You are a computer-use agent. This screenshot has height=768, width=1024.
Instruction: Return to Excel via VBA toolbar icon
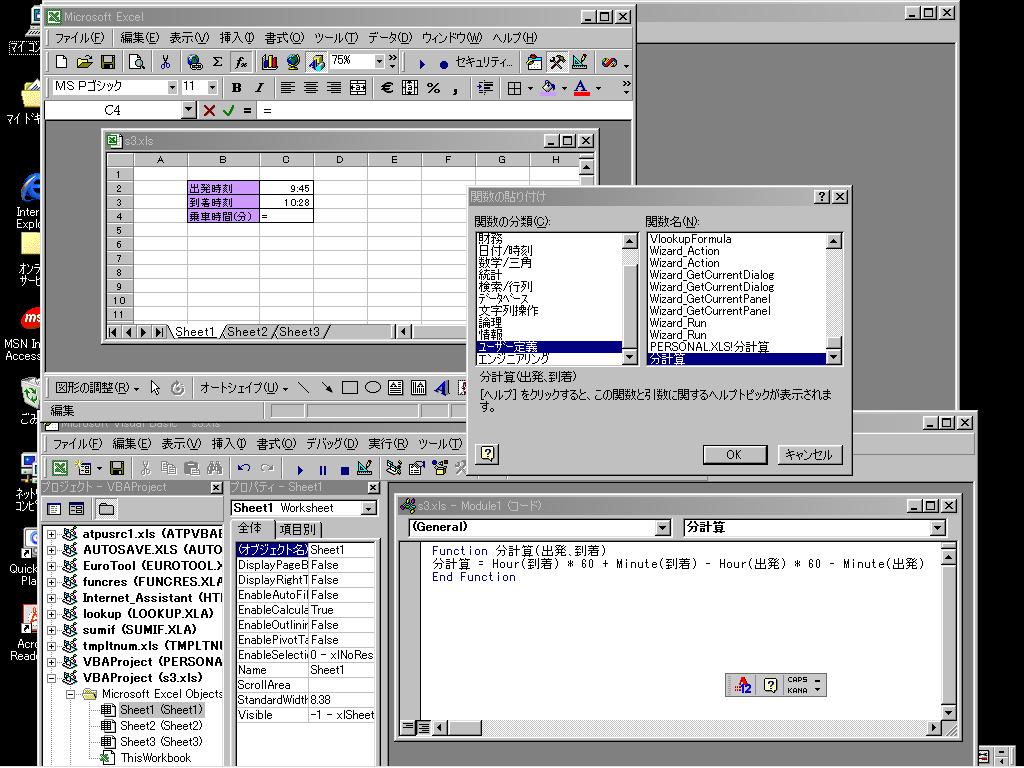(60, 468)
